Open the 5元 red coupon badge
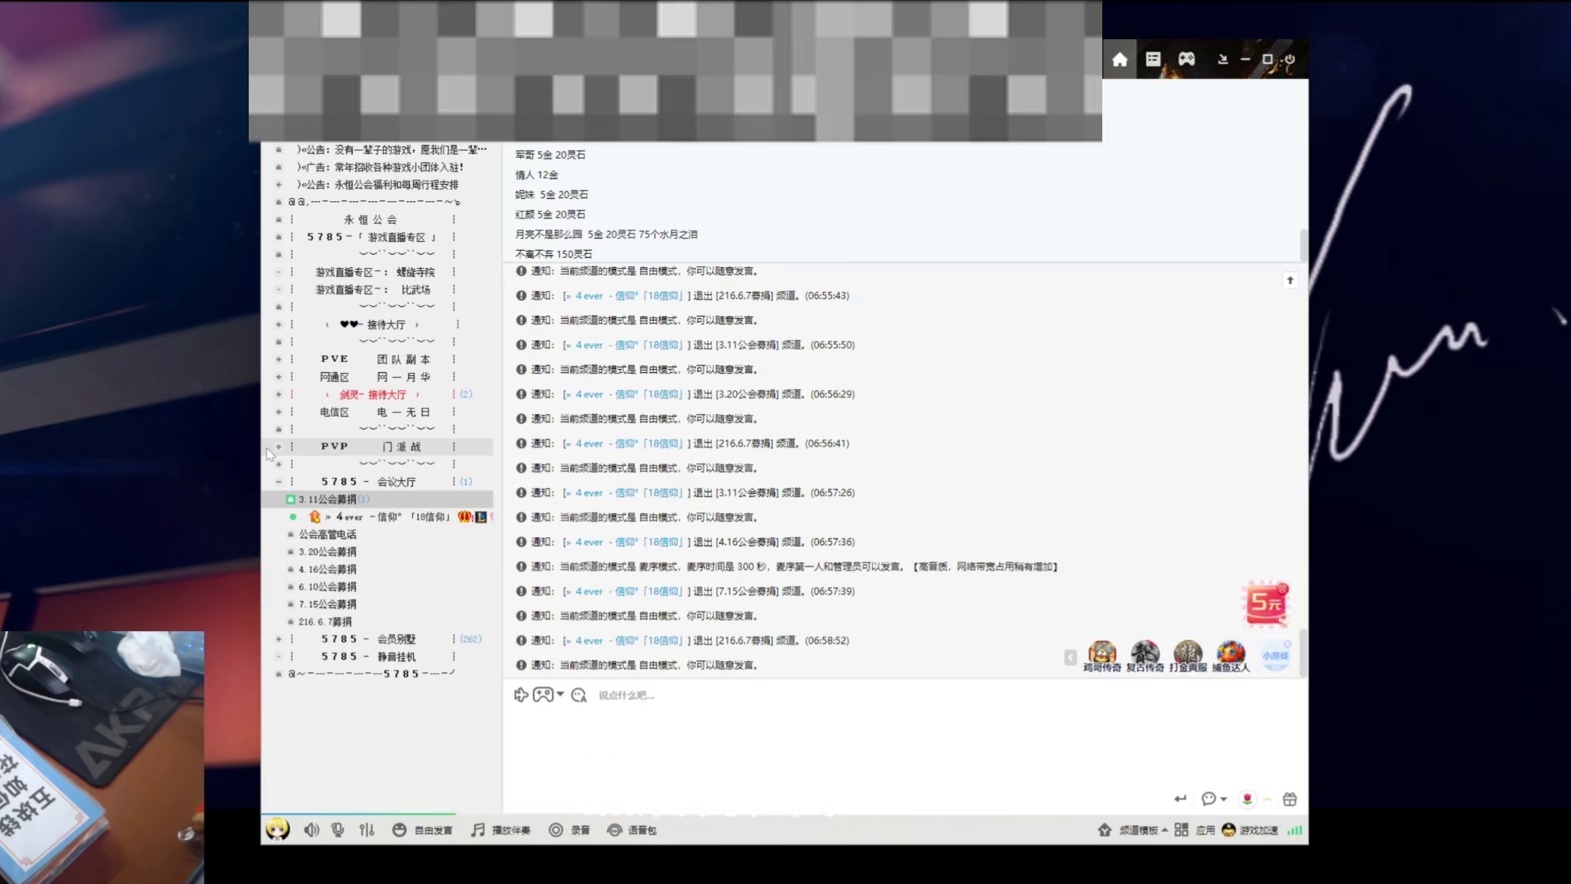 click(1266, 604)
